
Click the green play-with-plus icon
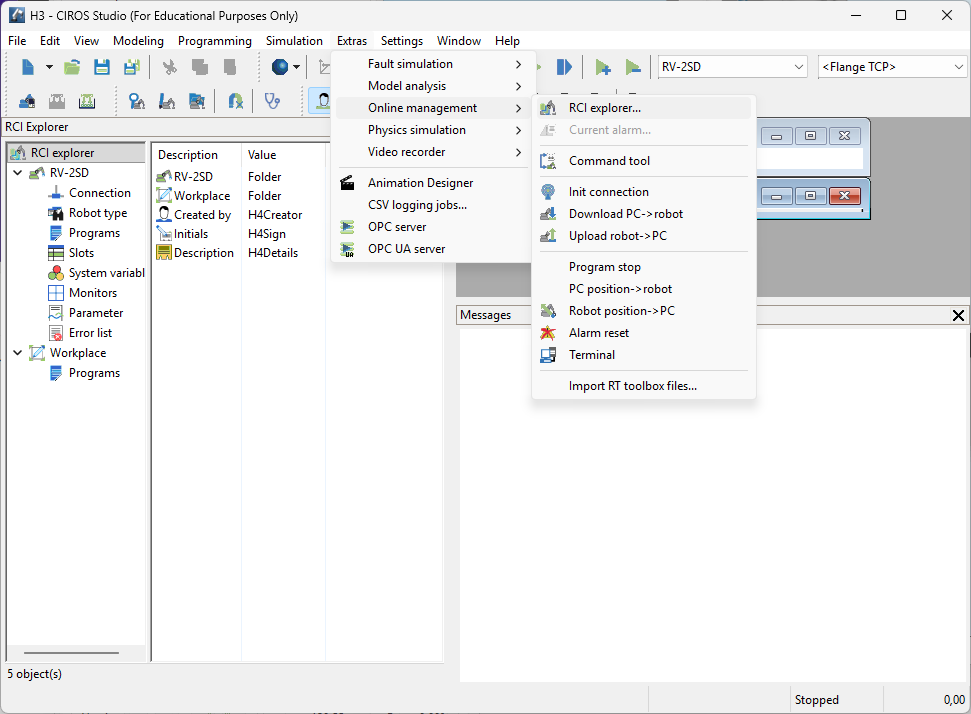(603, 67)
